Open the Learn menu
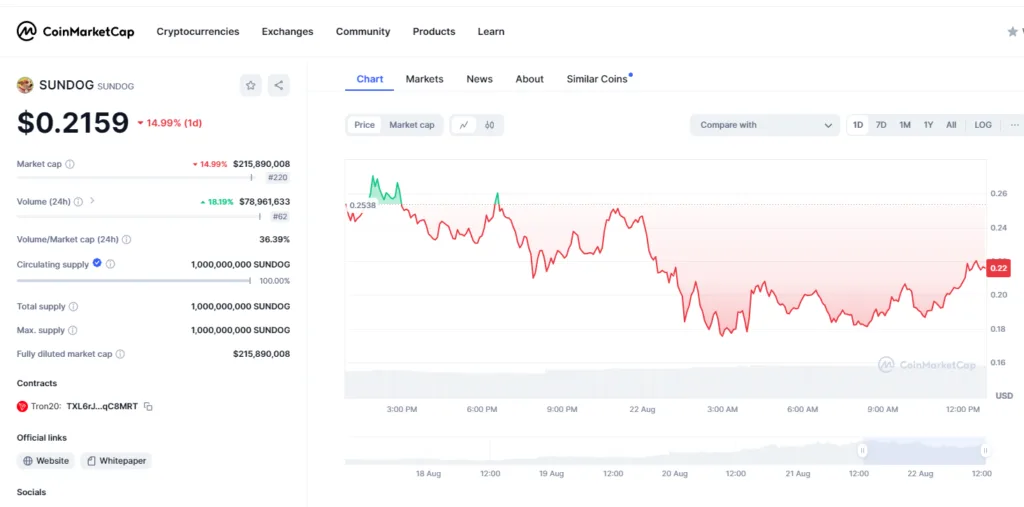This screenshot has width=1024, height=507. click(x=491, y=31)
